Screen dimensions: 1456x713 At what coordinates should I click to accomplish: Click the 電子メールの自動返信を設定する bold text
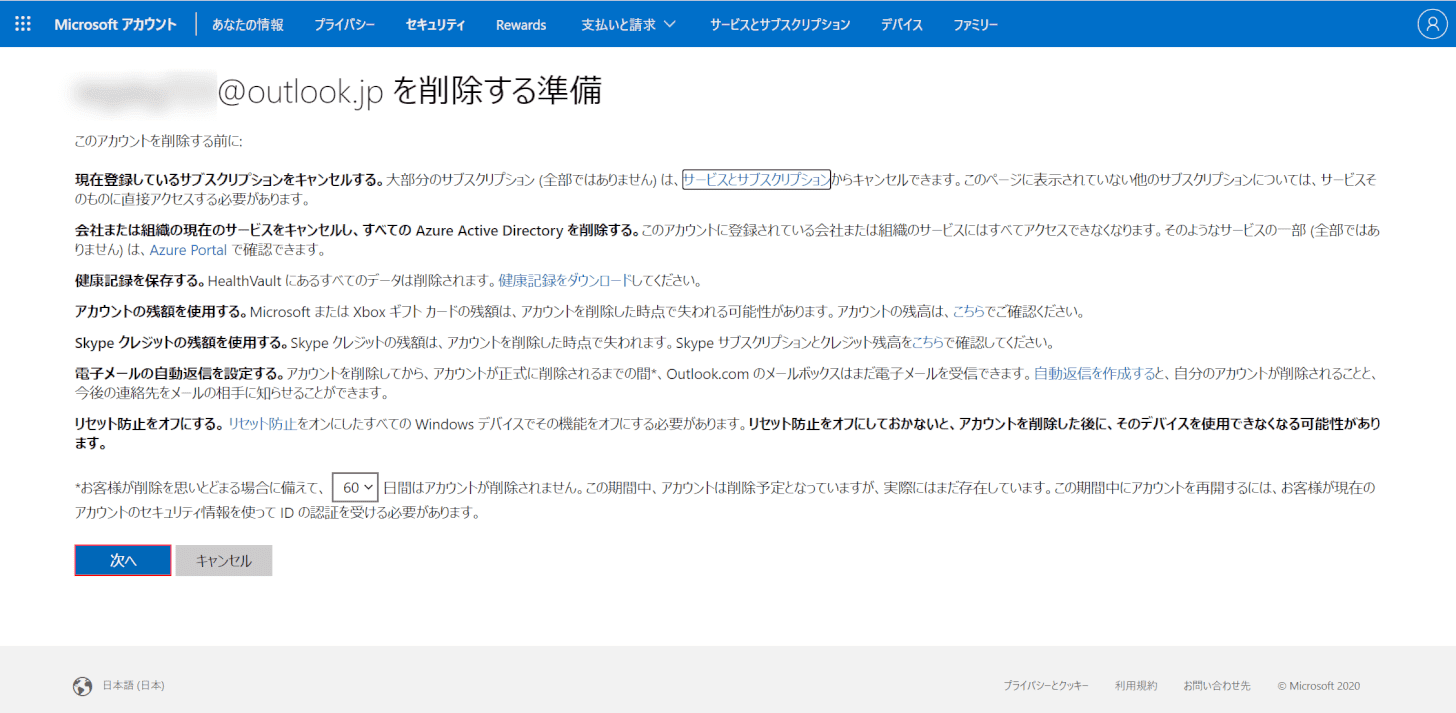[179, 374]
